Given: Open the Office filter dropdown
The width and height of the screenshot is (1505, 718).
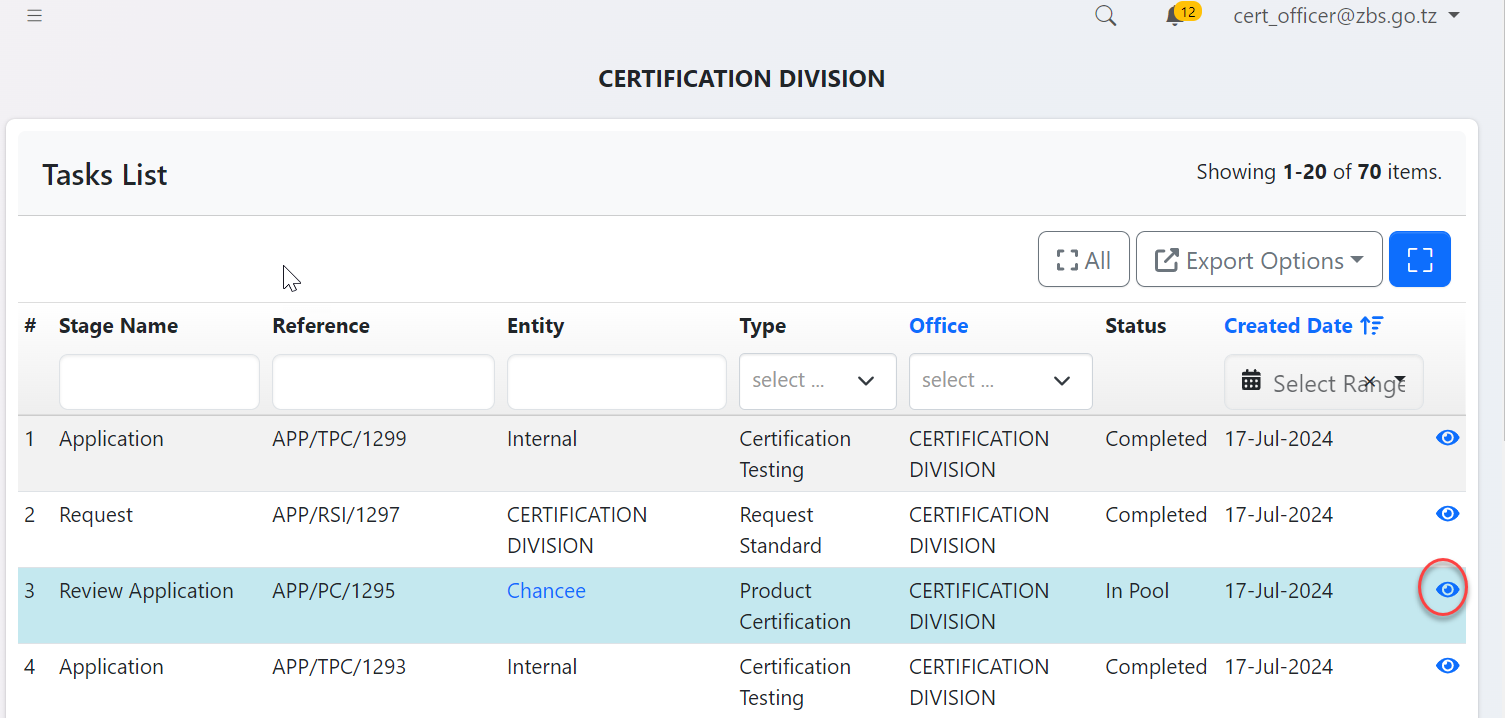Looking at the screenshot, I should tap(1000, 381).
